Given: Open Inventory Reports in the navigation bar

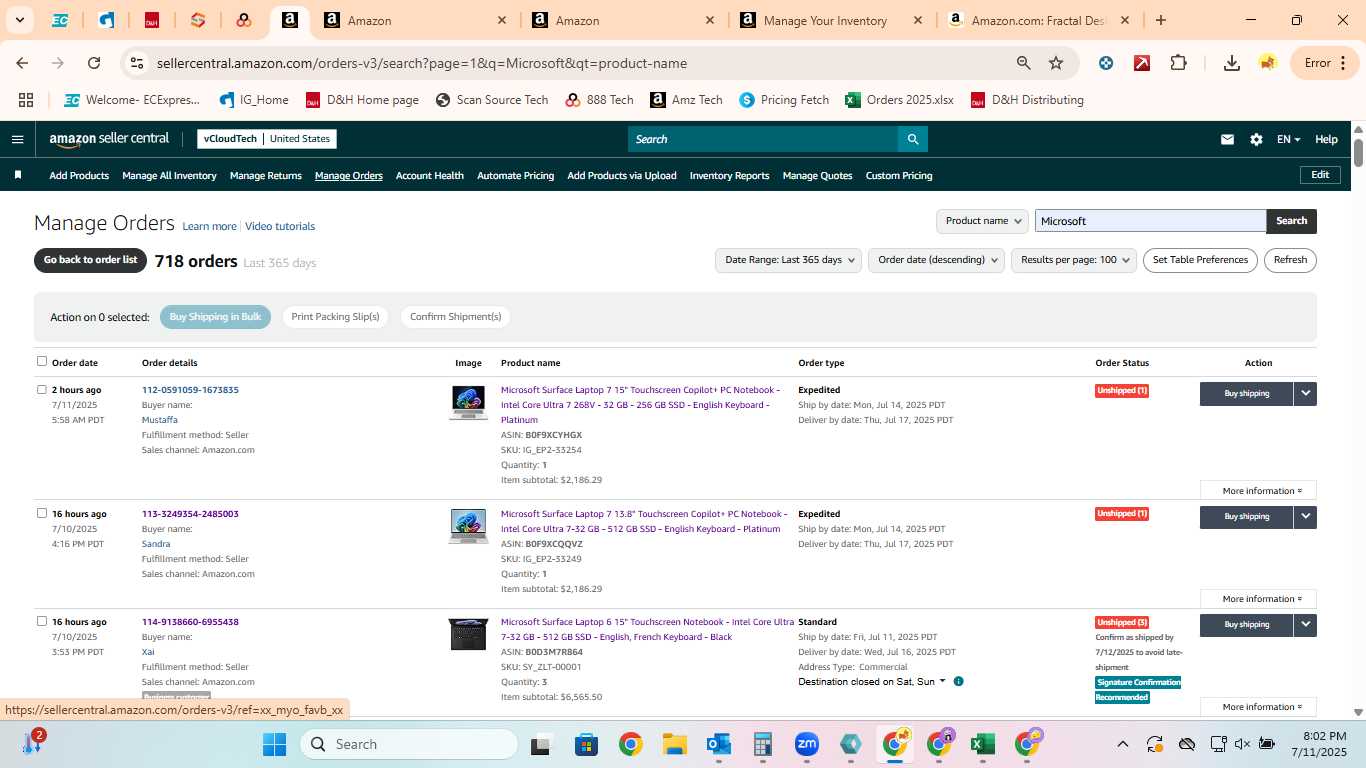Looking at the screenshot, I should point(730,176).
